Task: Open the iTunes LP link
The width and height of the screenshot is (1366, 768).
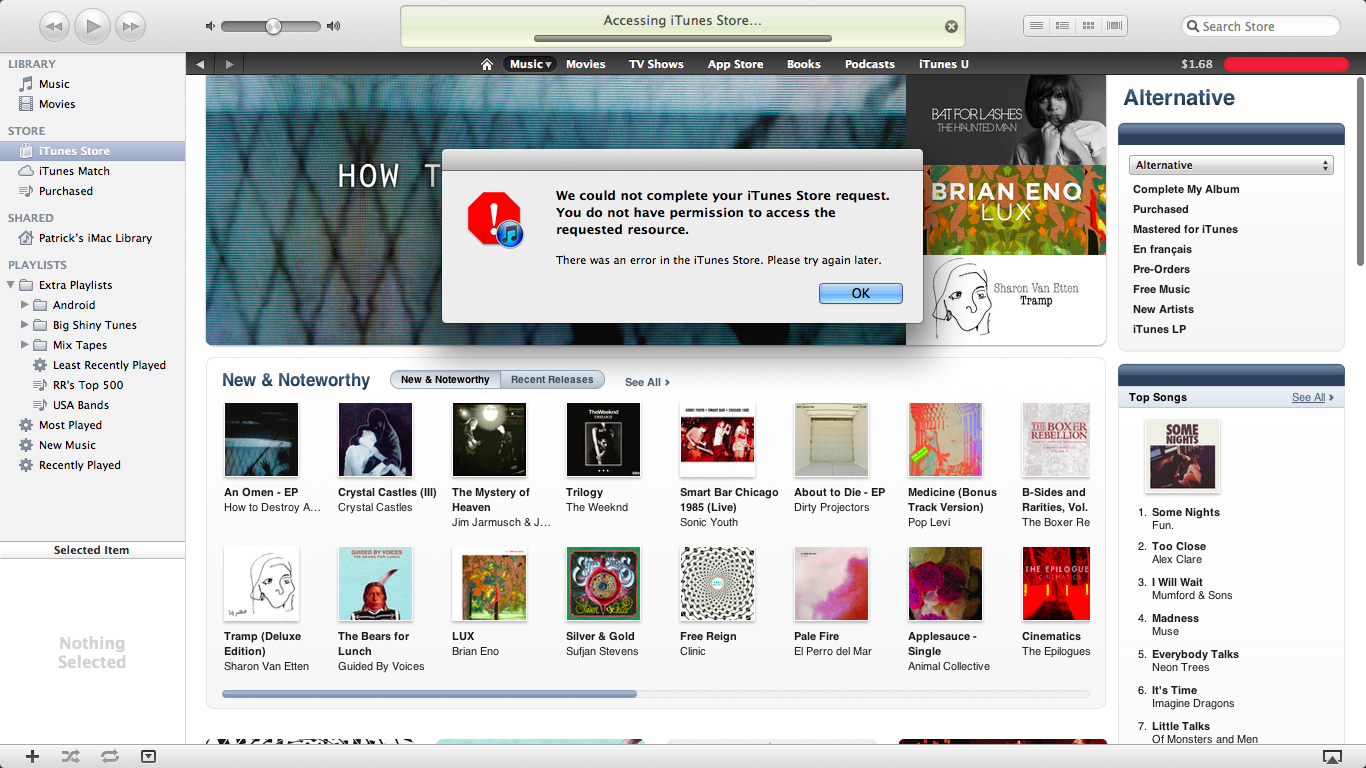Action: coord(1159,329)
